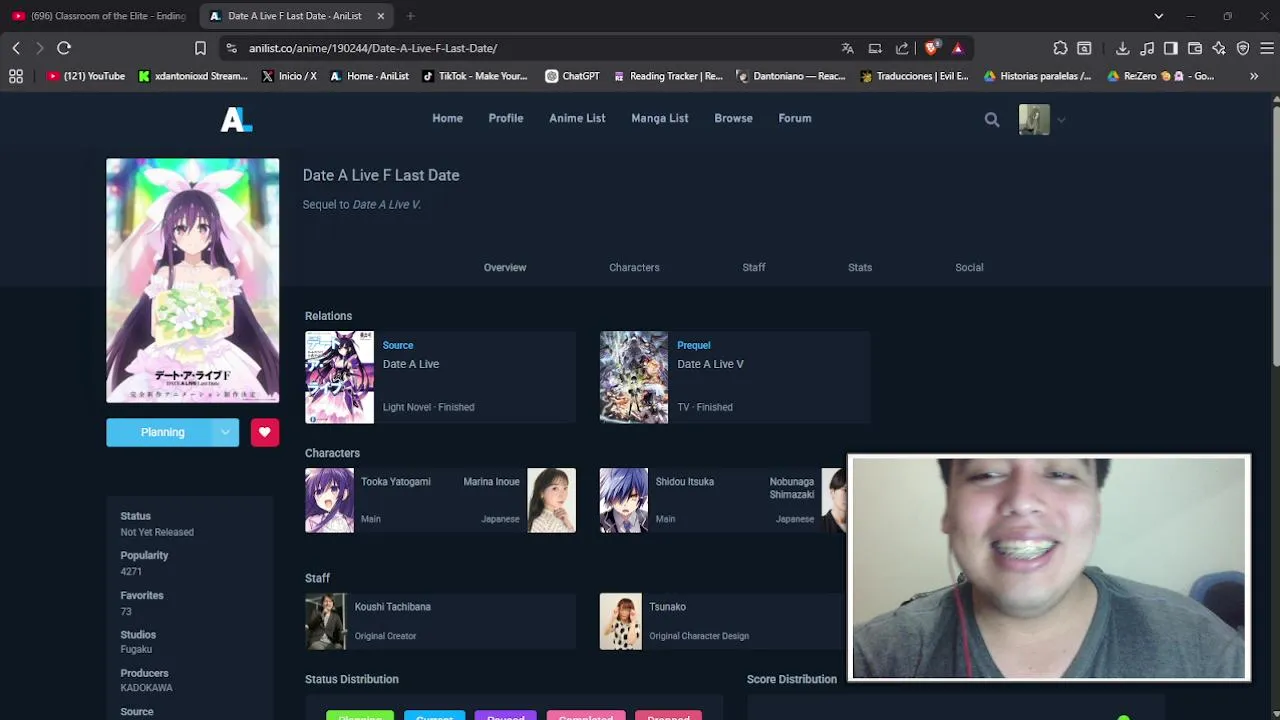Screen dimensions: 1280x720
Task: Switch to the Classroom of the Elite YouTube tab
Action: click(x=99, y=16)
